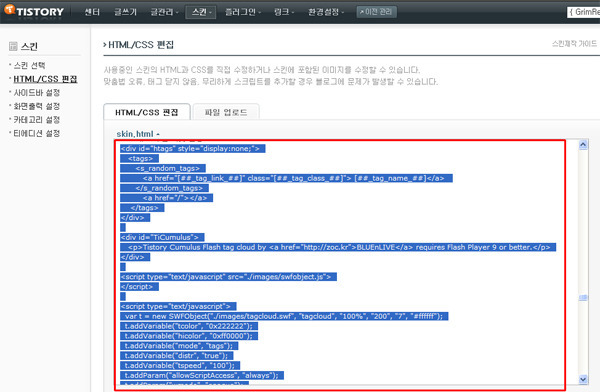
Task: Click the Tistory Cumulus Flash paragraph line
Action: (338, 247)
